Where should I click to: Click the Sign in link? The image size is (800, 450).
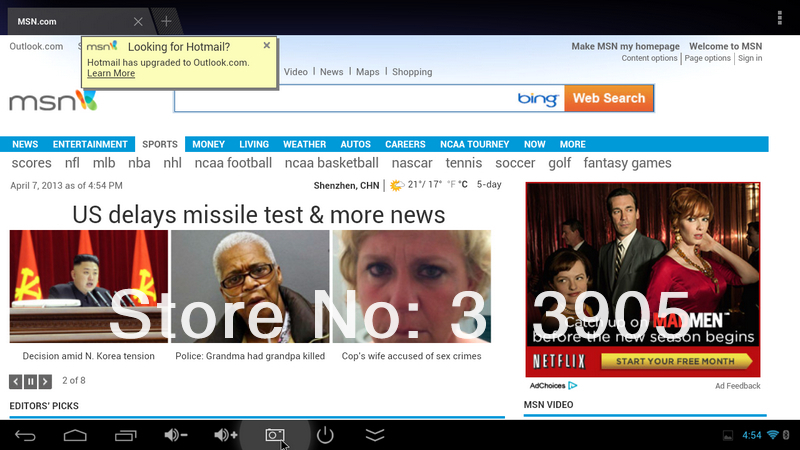pos(750,58)
